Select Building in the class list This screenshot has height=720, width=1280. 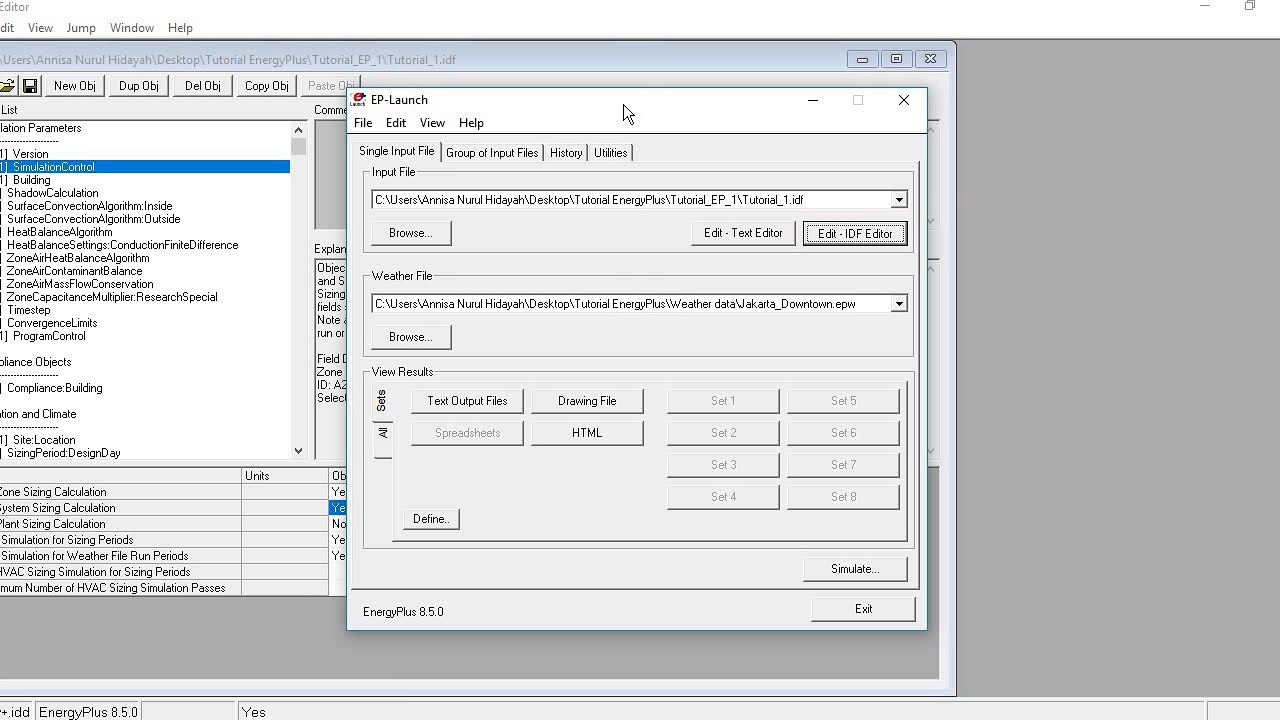[31, 180]
